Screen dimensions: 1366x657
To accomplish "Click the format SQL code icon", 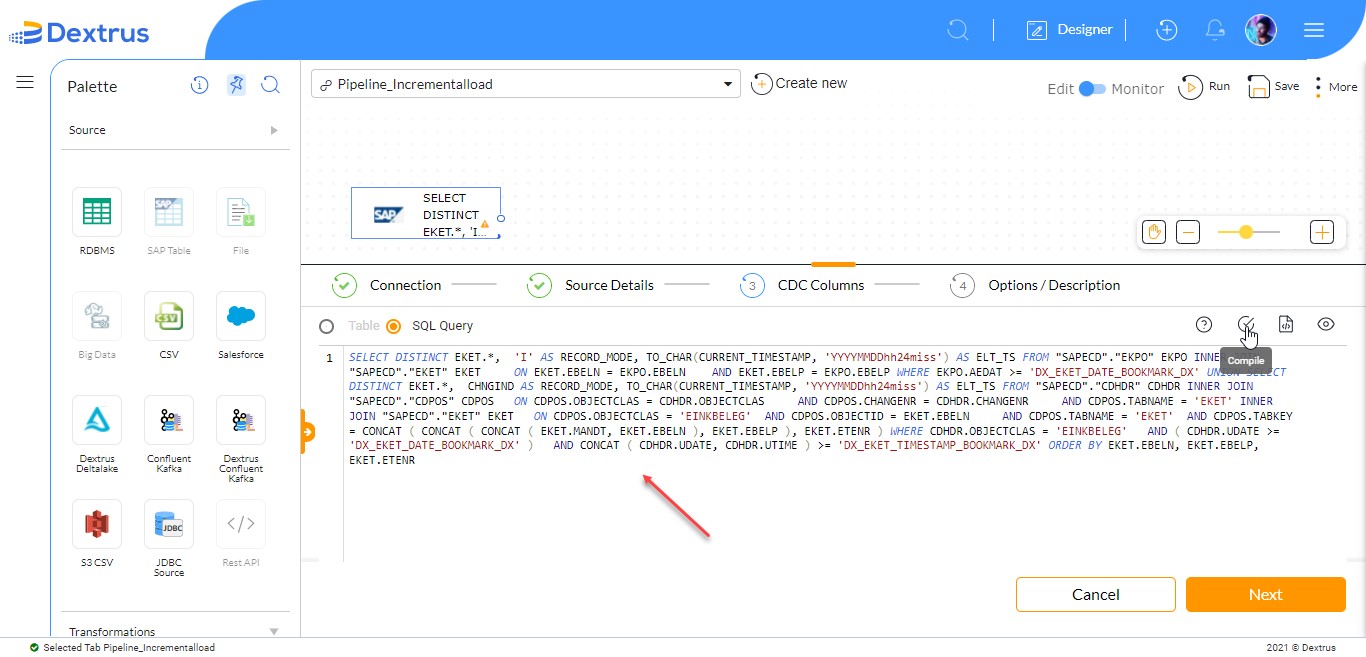I will pyautogui.click(x=1287, y=324).
